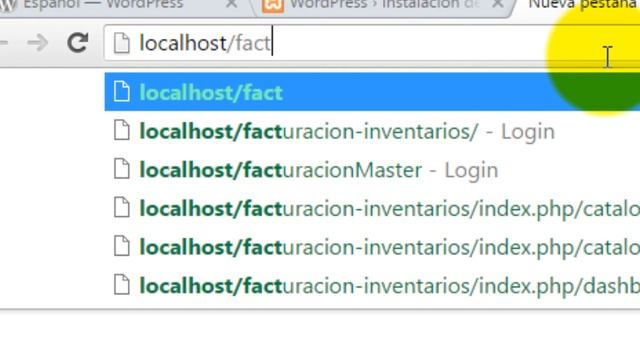Click the browser reload button
Screen dimensions: 640x360
click(x=78, y=43)
